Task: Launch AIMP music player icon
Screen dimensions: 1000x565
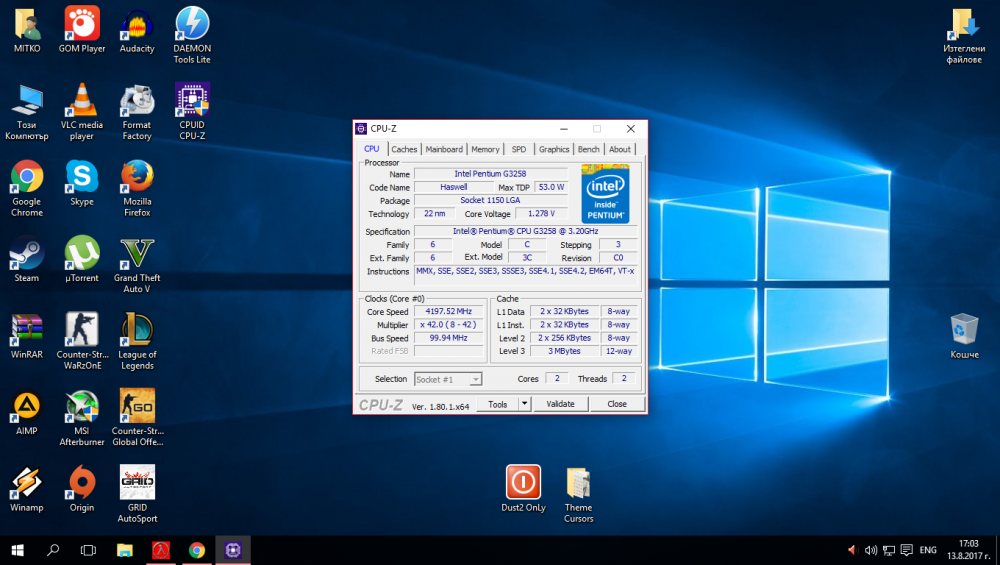Action: [27, 413]
